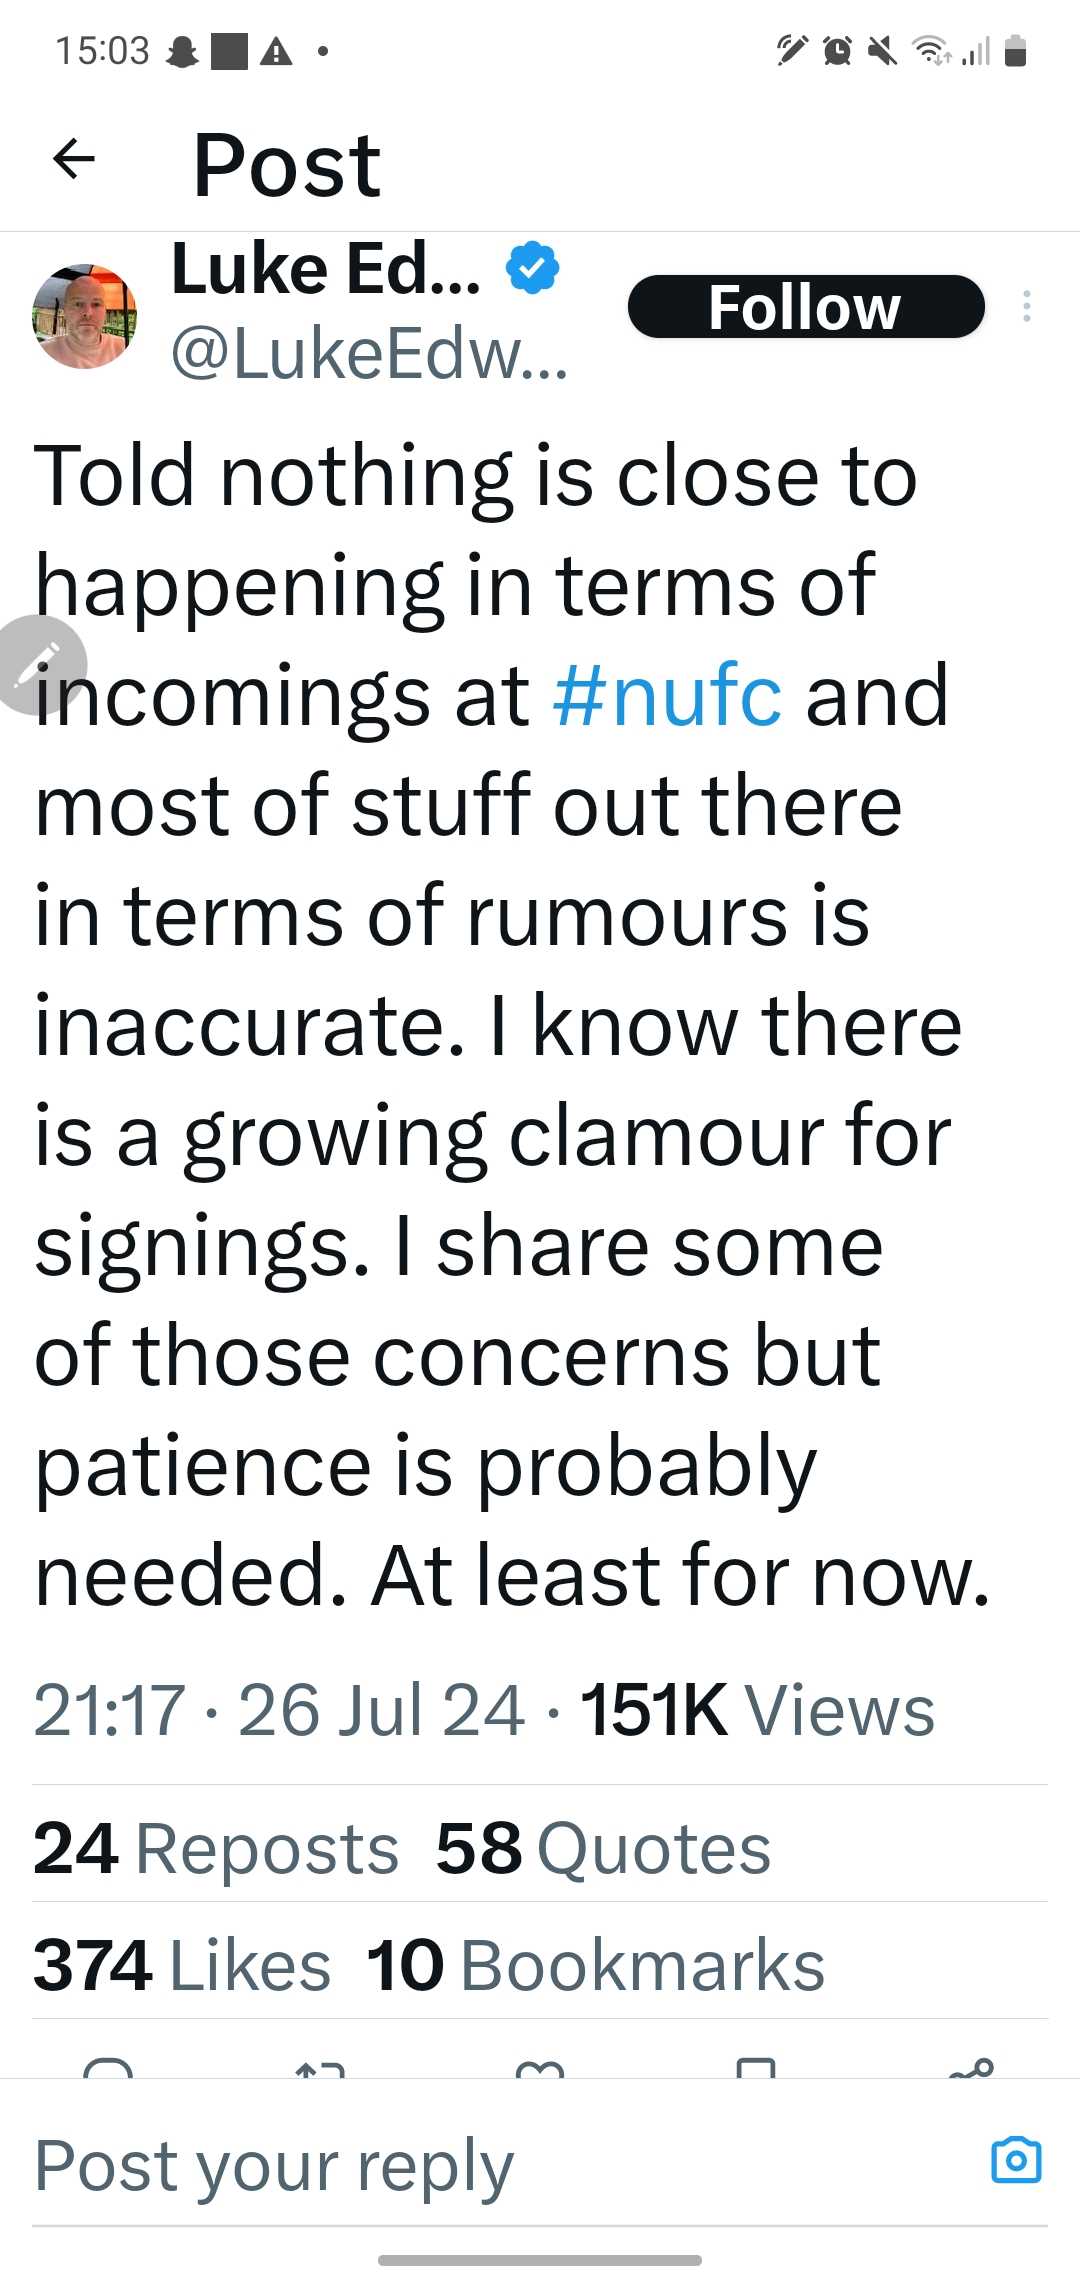Viewport: 1080px width, 2280px height.
Task: Like the post with heart icon
Action: tap(540, 2068)
